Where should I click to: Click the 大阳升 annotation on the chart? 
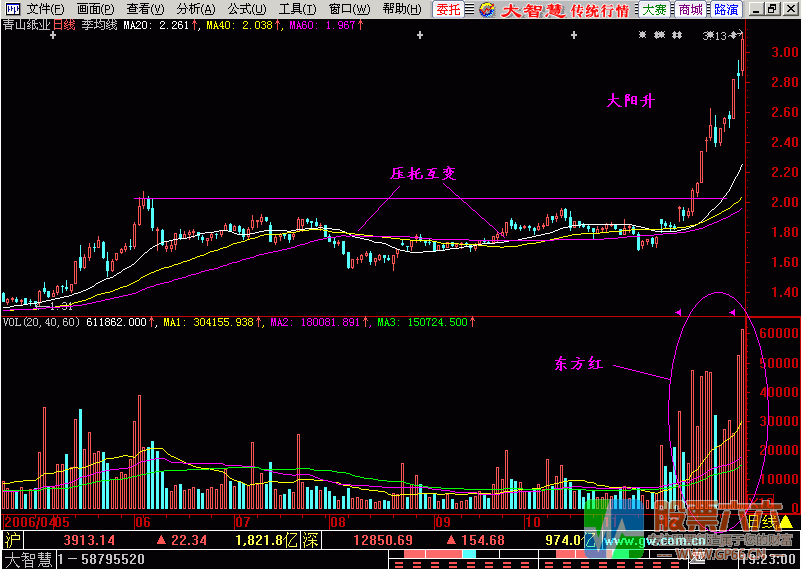[x=631, y=101]
